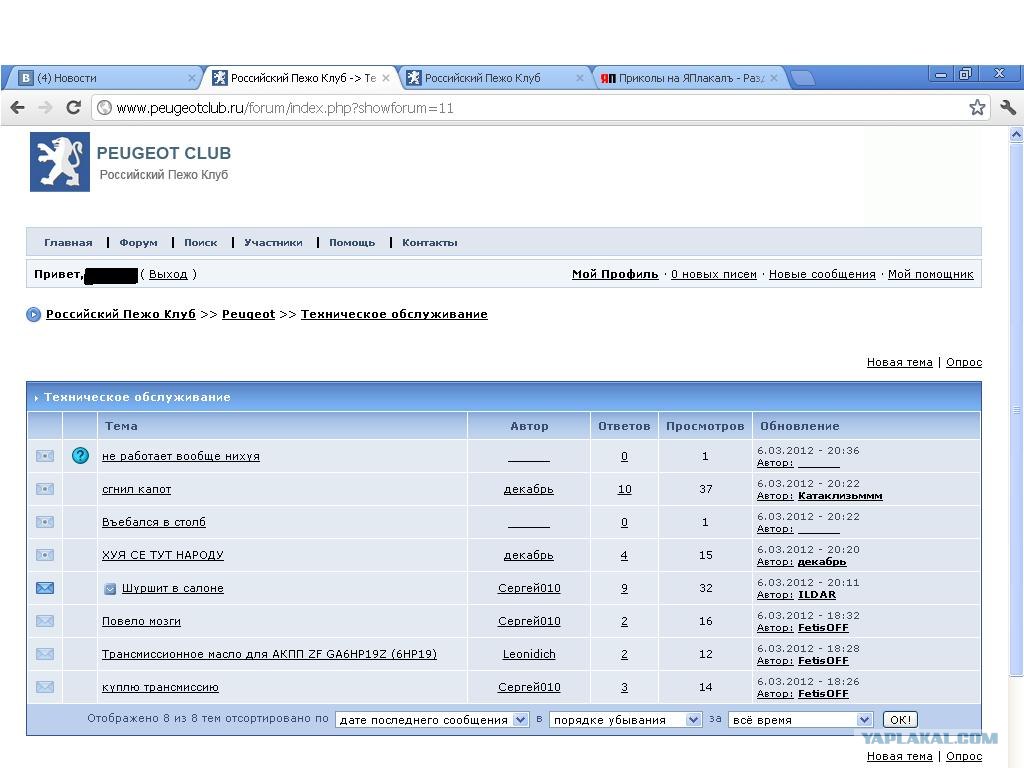Screen dimensions: 1024x768
Task: Open topic 'Шуршит в салоне'
Action: [x=172, y=588]
